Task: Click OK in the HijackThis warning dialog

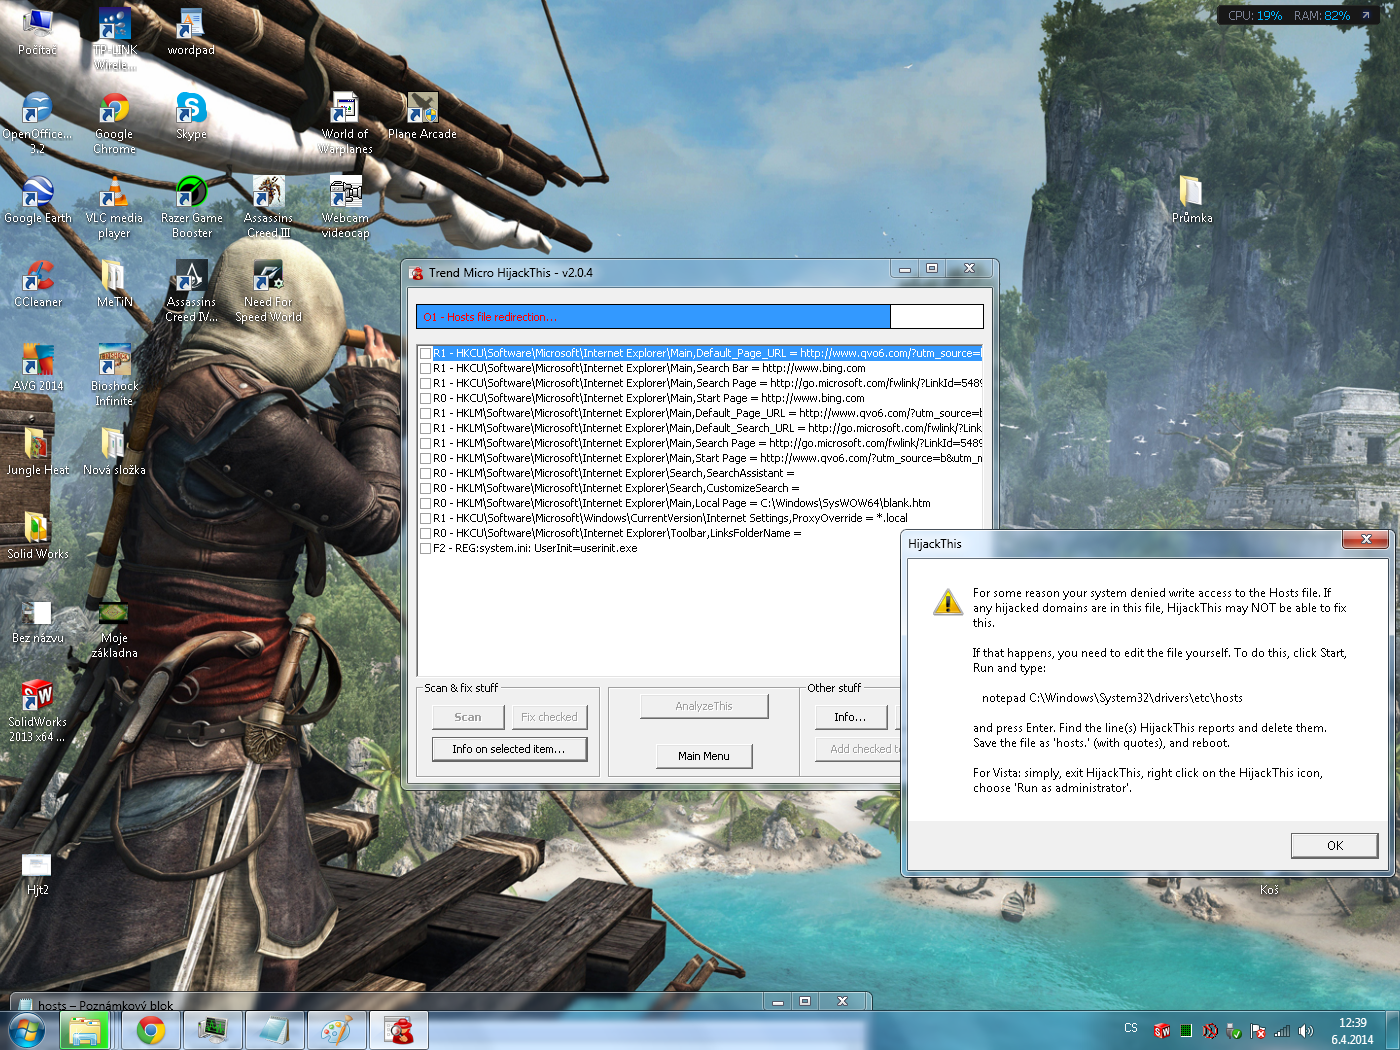Action: (x=1334, y=845)
